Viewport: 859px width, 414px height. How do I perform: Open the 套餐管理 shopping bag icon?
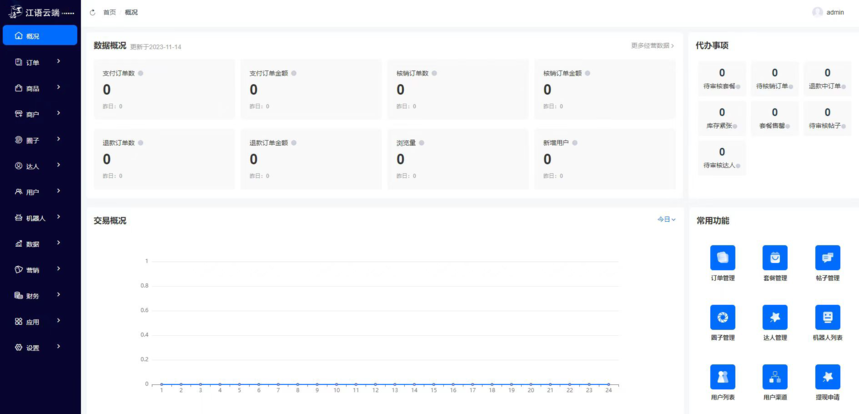(x=775, y=257)
